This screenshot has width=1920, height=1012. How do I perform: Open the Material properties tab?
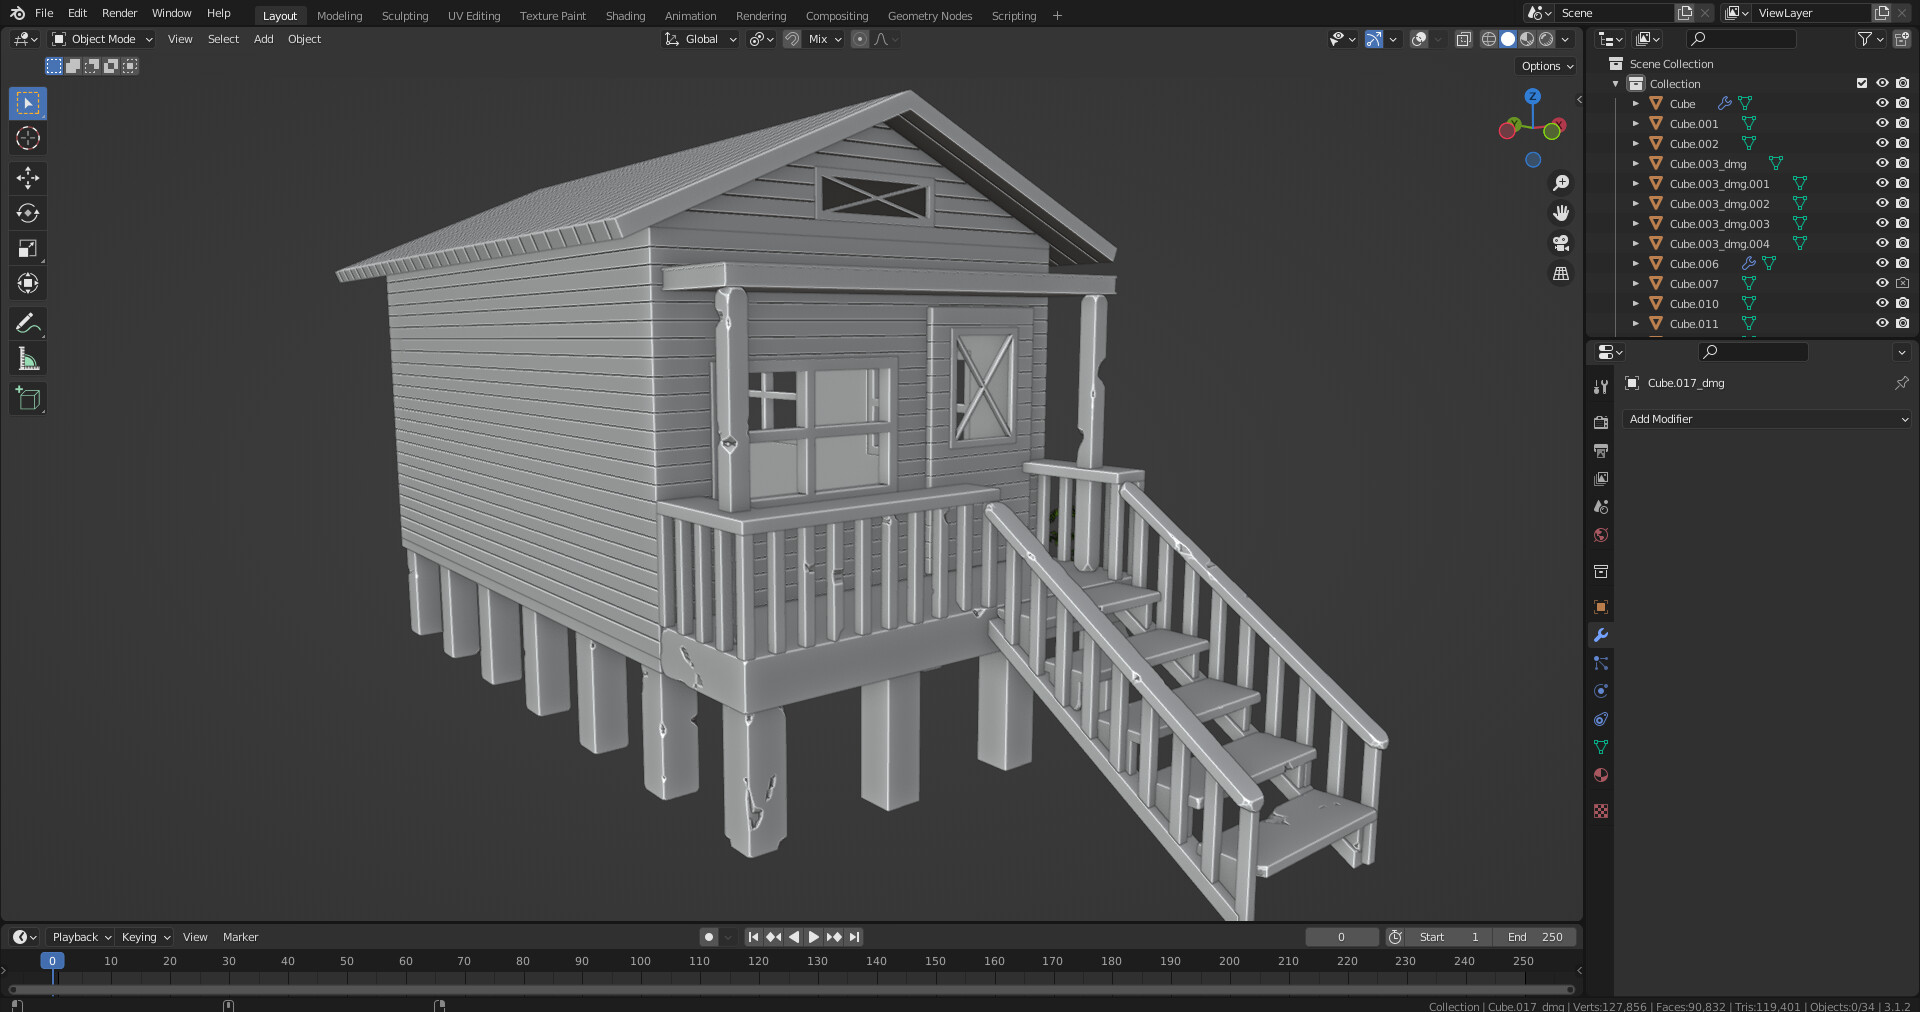click(x=1601, y=775)
